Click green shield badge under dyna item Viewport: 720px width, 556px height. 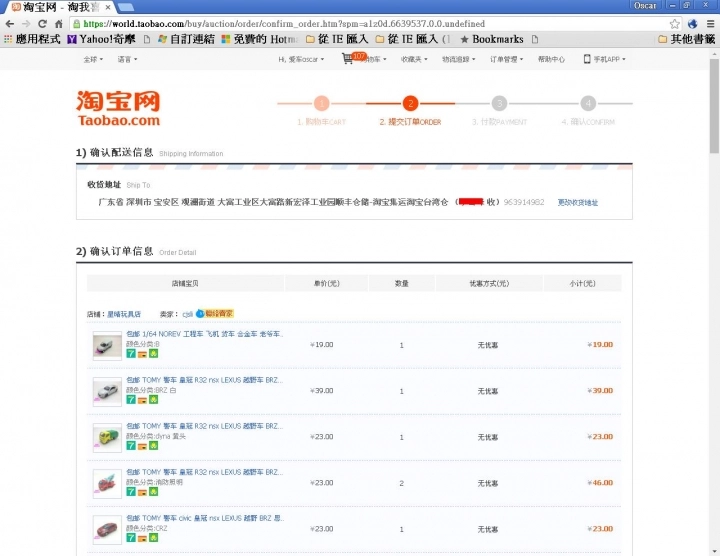click(x=153, y=446)
